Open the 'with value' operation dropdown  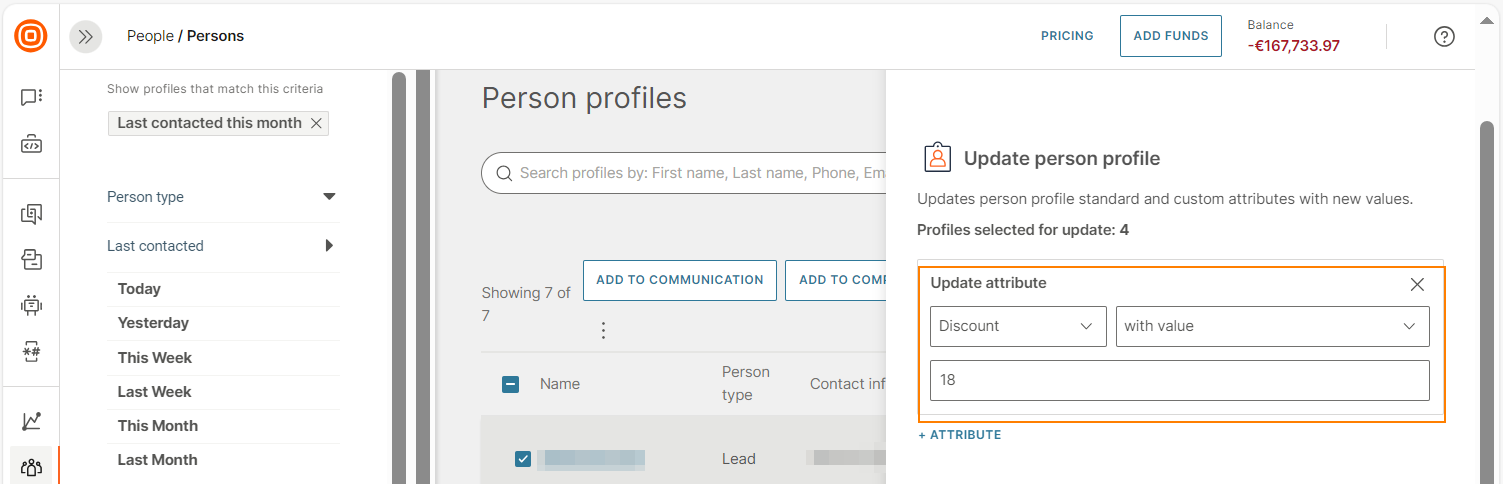pyautogui.click(x=1272, y=326)
